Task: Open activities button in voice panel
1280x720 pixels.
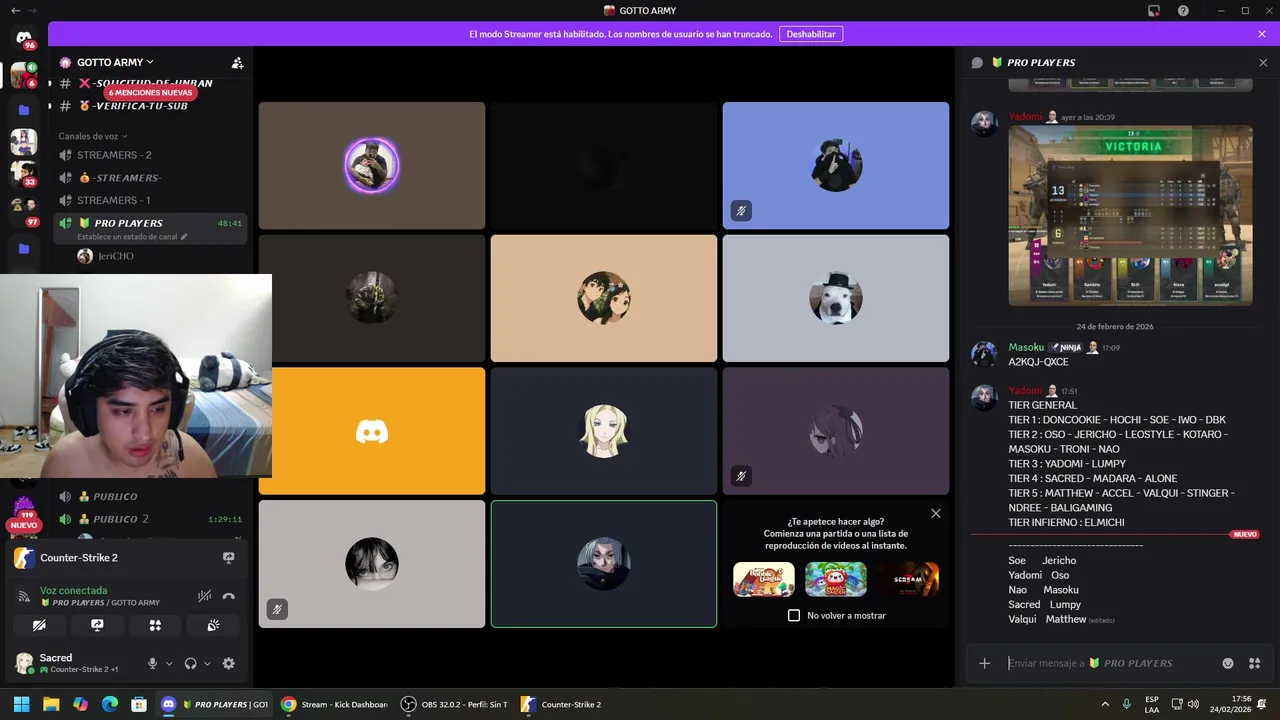Action: pos(155,625)
